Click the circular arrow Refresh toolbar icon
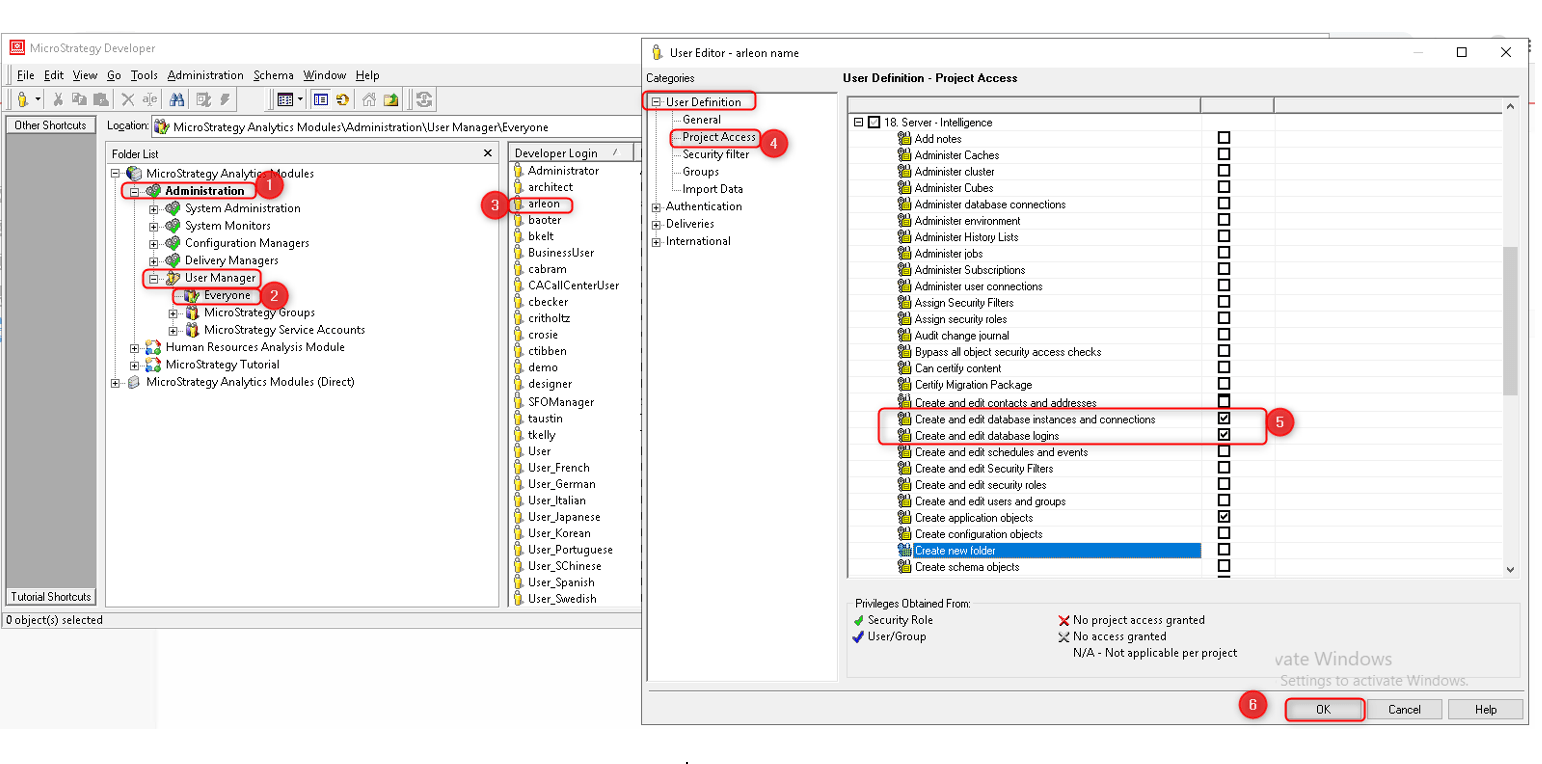 tap(343, 99)
